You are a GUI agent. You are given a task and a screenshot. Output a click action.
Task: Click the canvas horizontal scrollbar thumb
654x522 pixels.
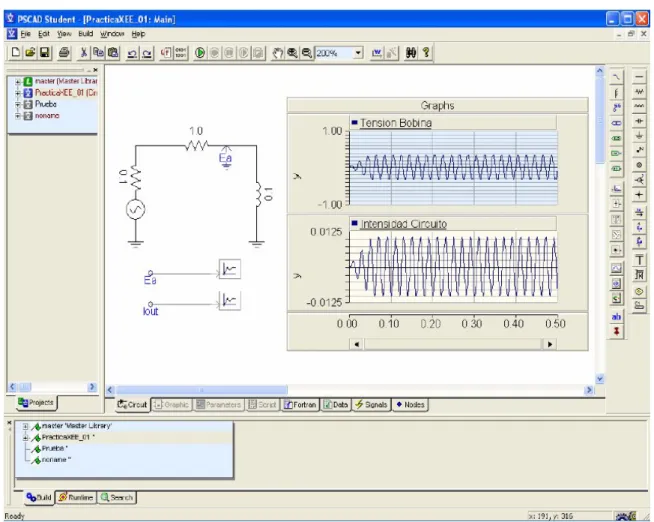tap(201, 390)
